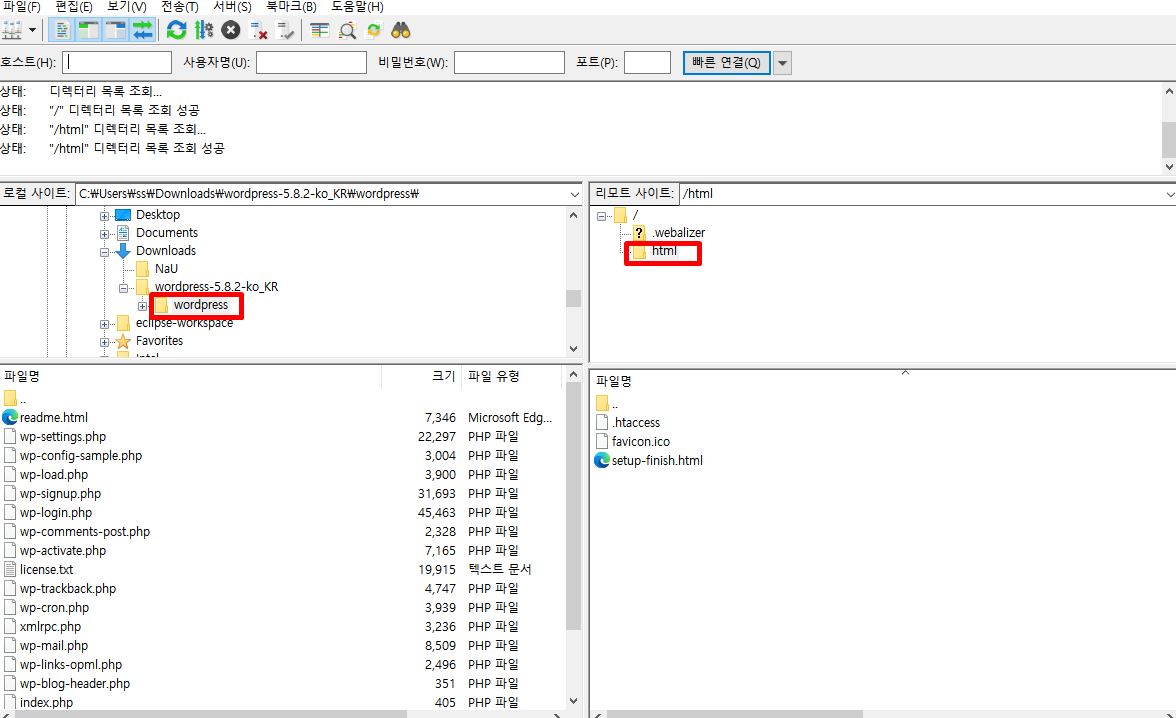1176x718 pixels.
Task: Open the directory listing filters dialog
Action: 320,31
